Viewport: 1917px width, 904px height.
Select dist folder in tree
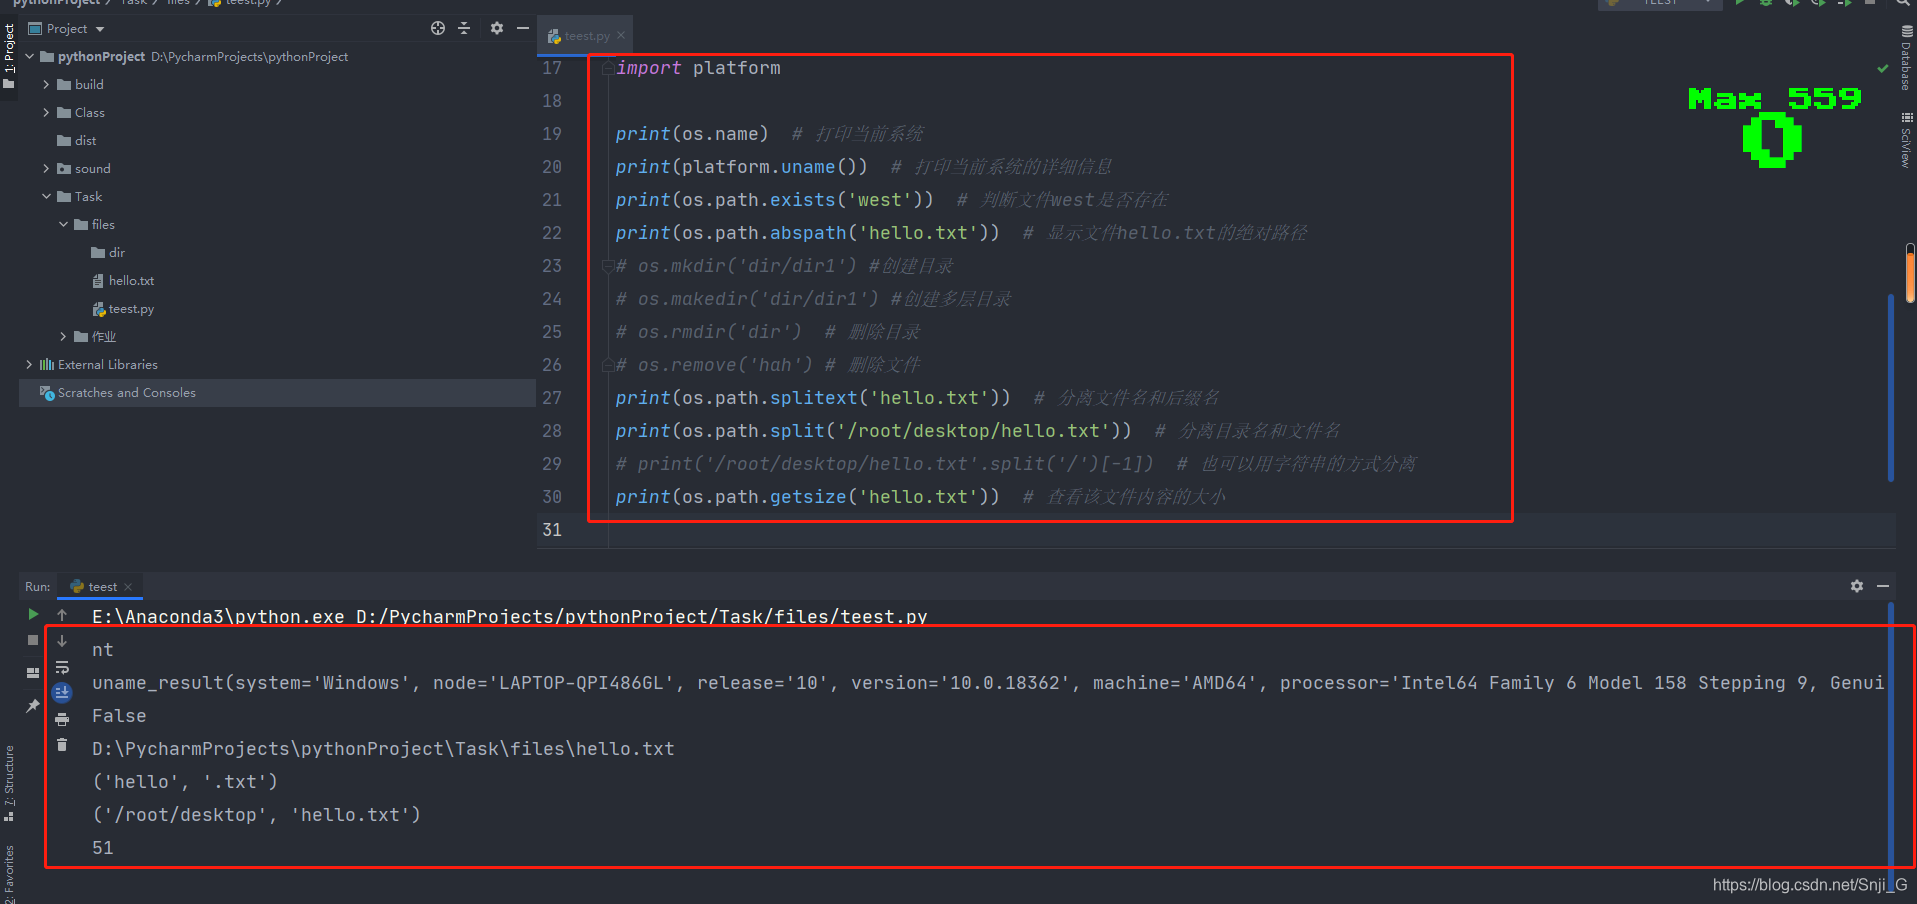(78, 141)
